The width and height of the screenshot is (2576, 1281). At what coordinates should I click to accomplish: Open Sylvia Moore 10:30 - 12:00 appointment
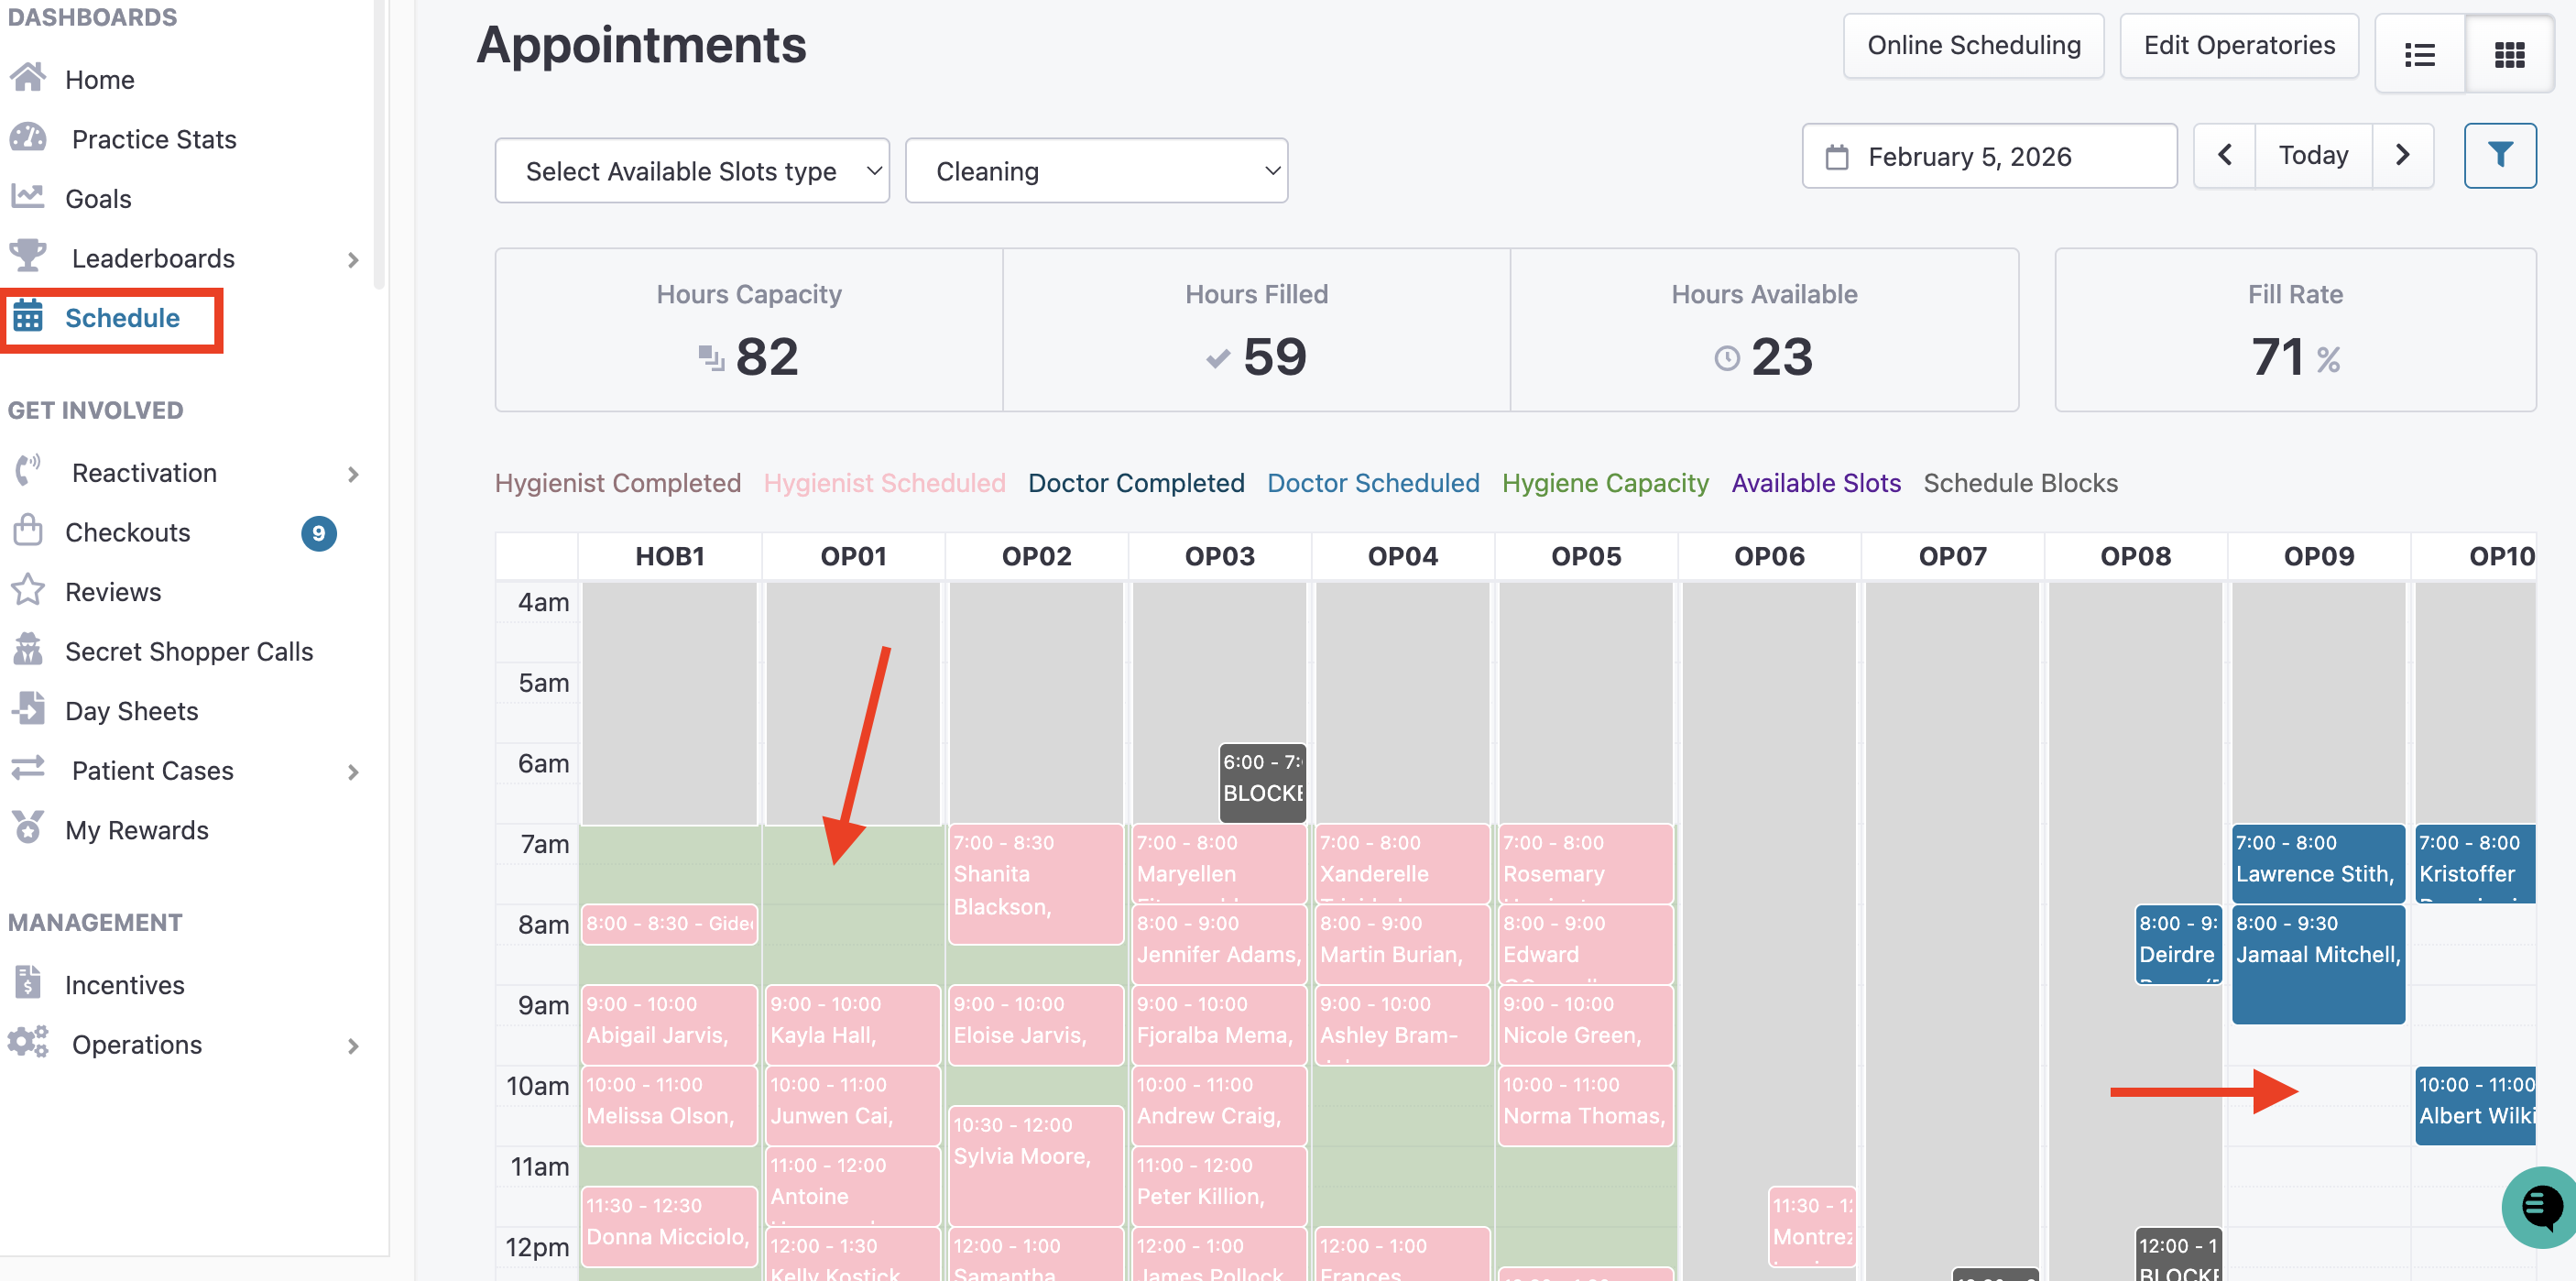click(1036, 1166)
